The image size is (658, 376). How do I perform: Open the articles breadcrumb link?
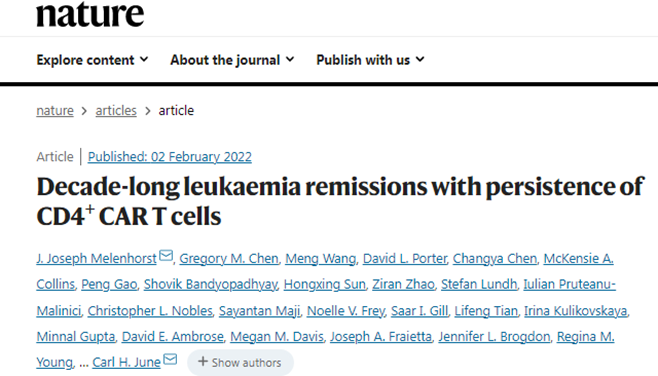[x=116, y=110]
